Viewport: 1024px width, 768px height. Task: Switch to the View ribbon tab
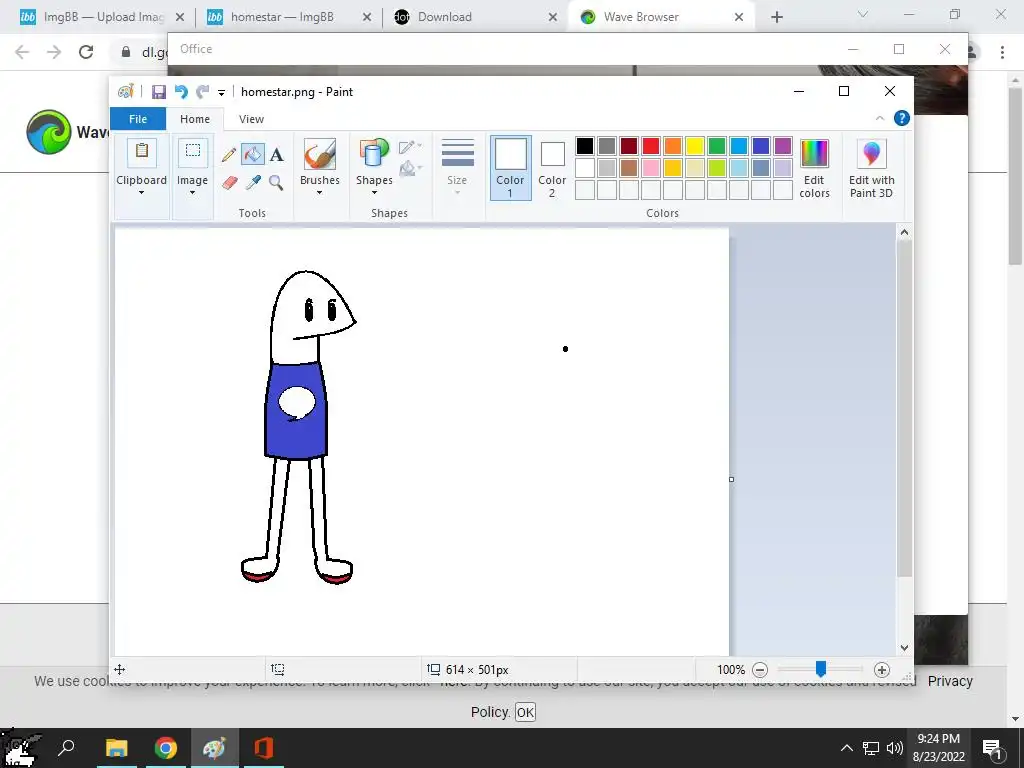pyautogui.click(x=251, y=119)
